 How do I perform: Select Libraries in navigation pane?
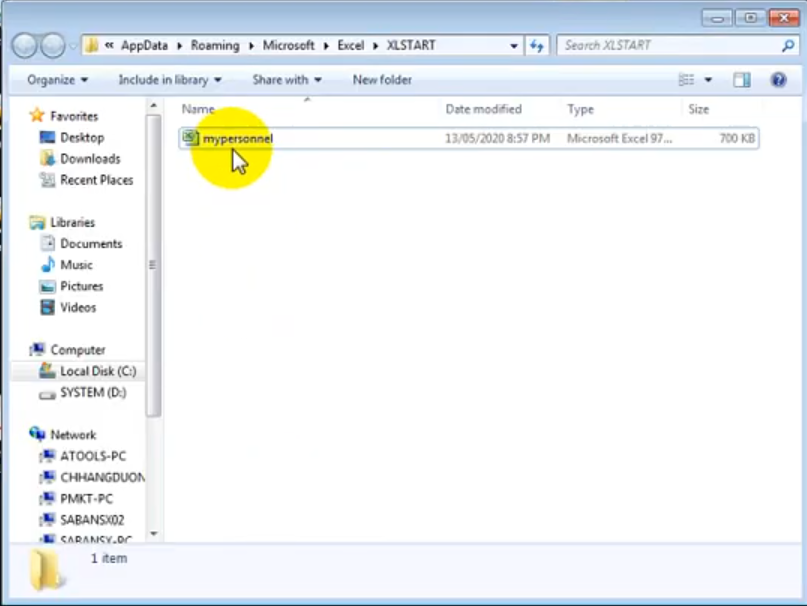(73, 222)
